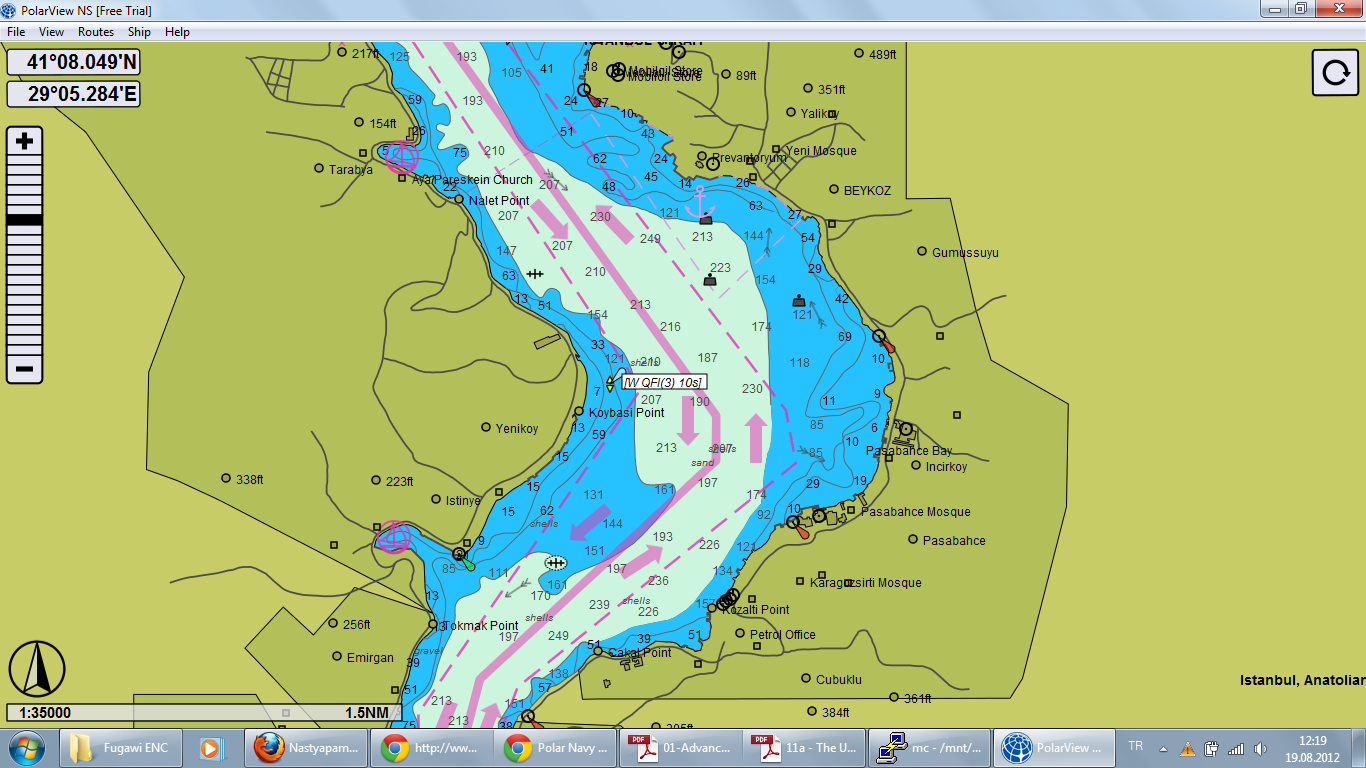Click the network signal tray icon
Screen dimensions: 1366x768
pos(1236,748)
